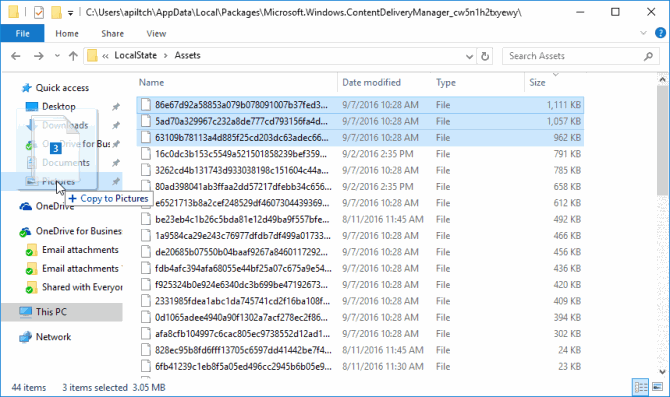The width and height of the screenshot is (670, 397).
Task: Click LocalState in the breadcrumb path
Action: coord(135,56)
